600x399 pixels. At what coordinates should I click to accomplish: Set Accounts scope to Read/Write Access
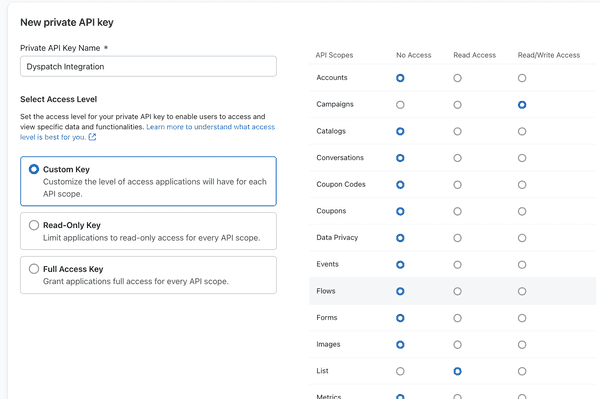coord(522,78)
